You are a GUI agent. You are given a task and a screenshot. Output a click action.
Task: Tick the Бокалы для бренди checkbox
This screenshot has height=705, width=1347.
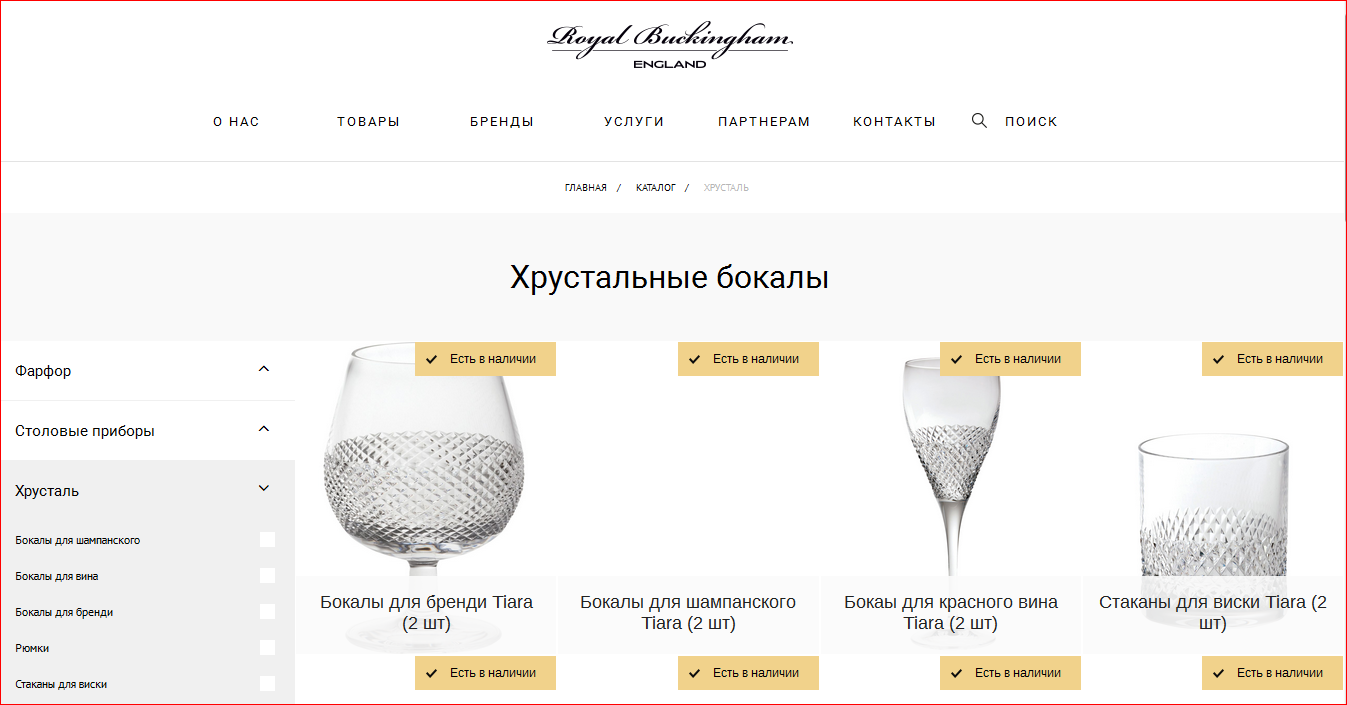coord(267,612)
